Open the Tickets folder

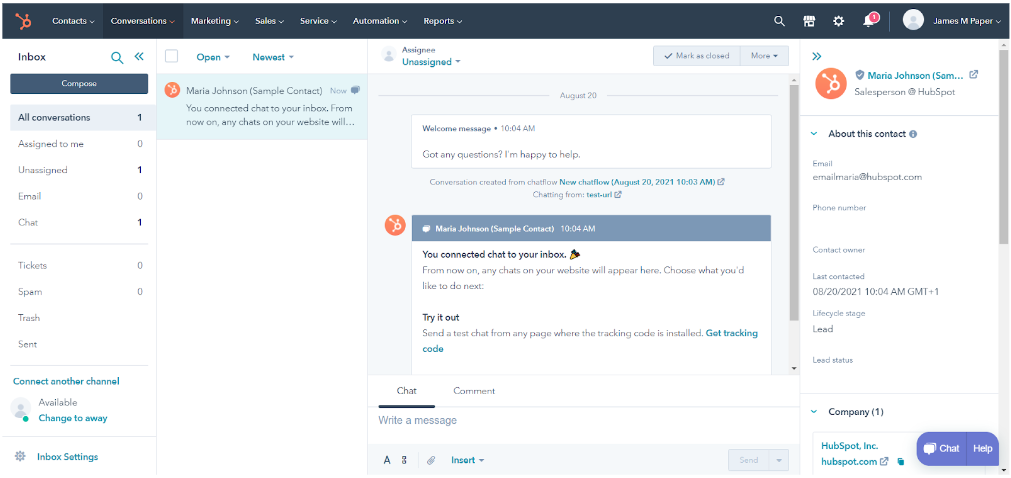point(83,265)
